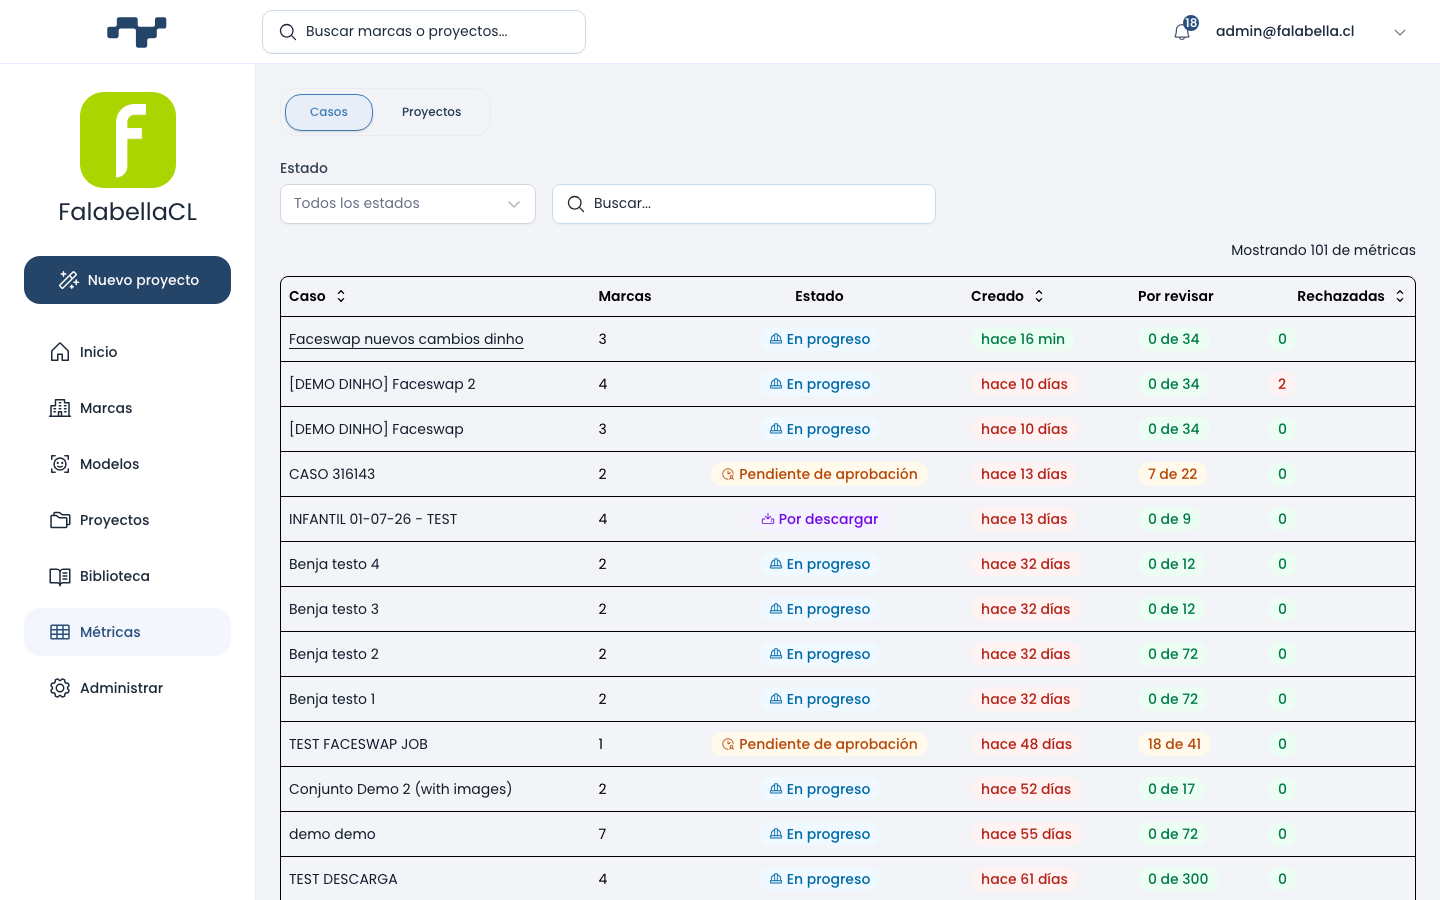Click the Biblioteca book icon

(60, 576)
